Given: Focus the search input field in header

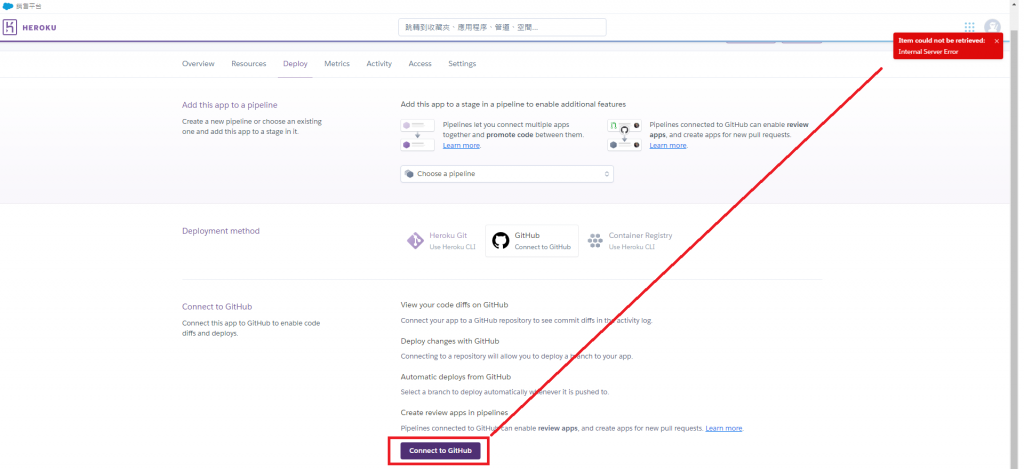Looking at the screenshot, I should [502, 27].
